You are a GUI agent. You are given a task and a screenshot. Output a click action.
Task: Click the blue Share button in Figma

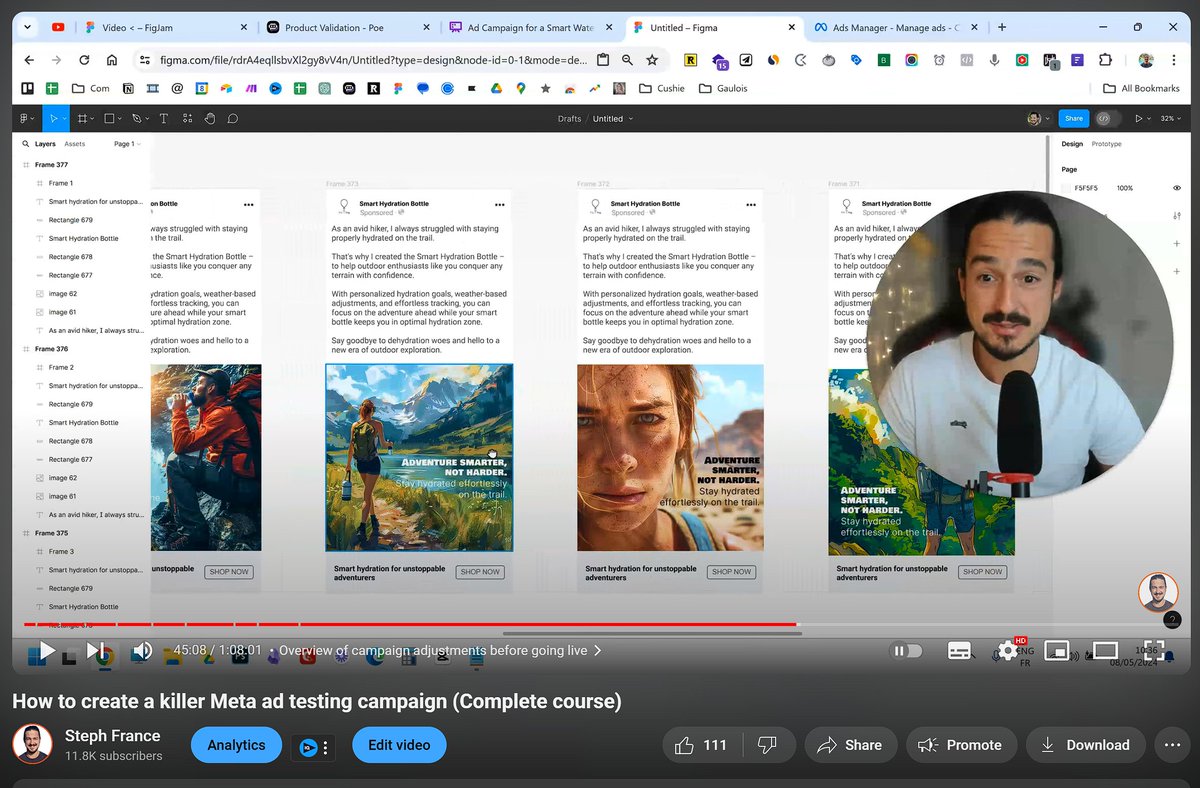(1073, 118)
